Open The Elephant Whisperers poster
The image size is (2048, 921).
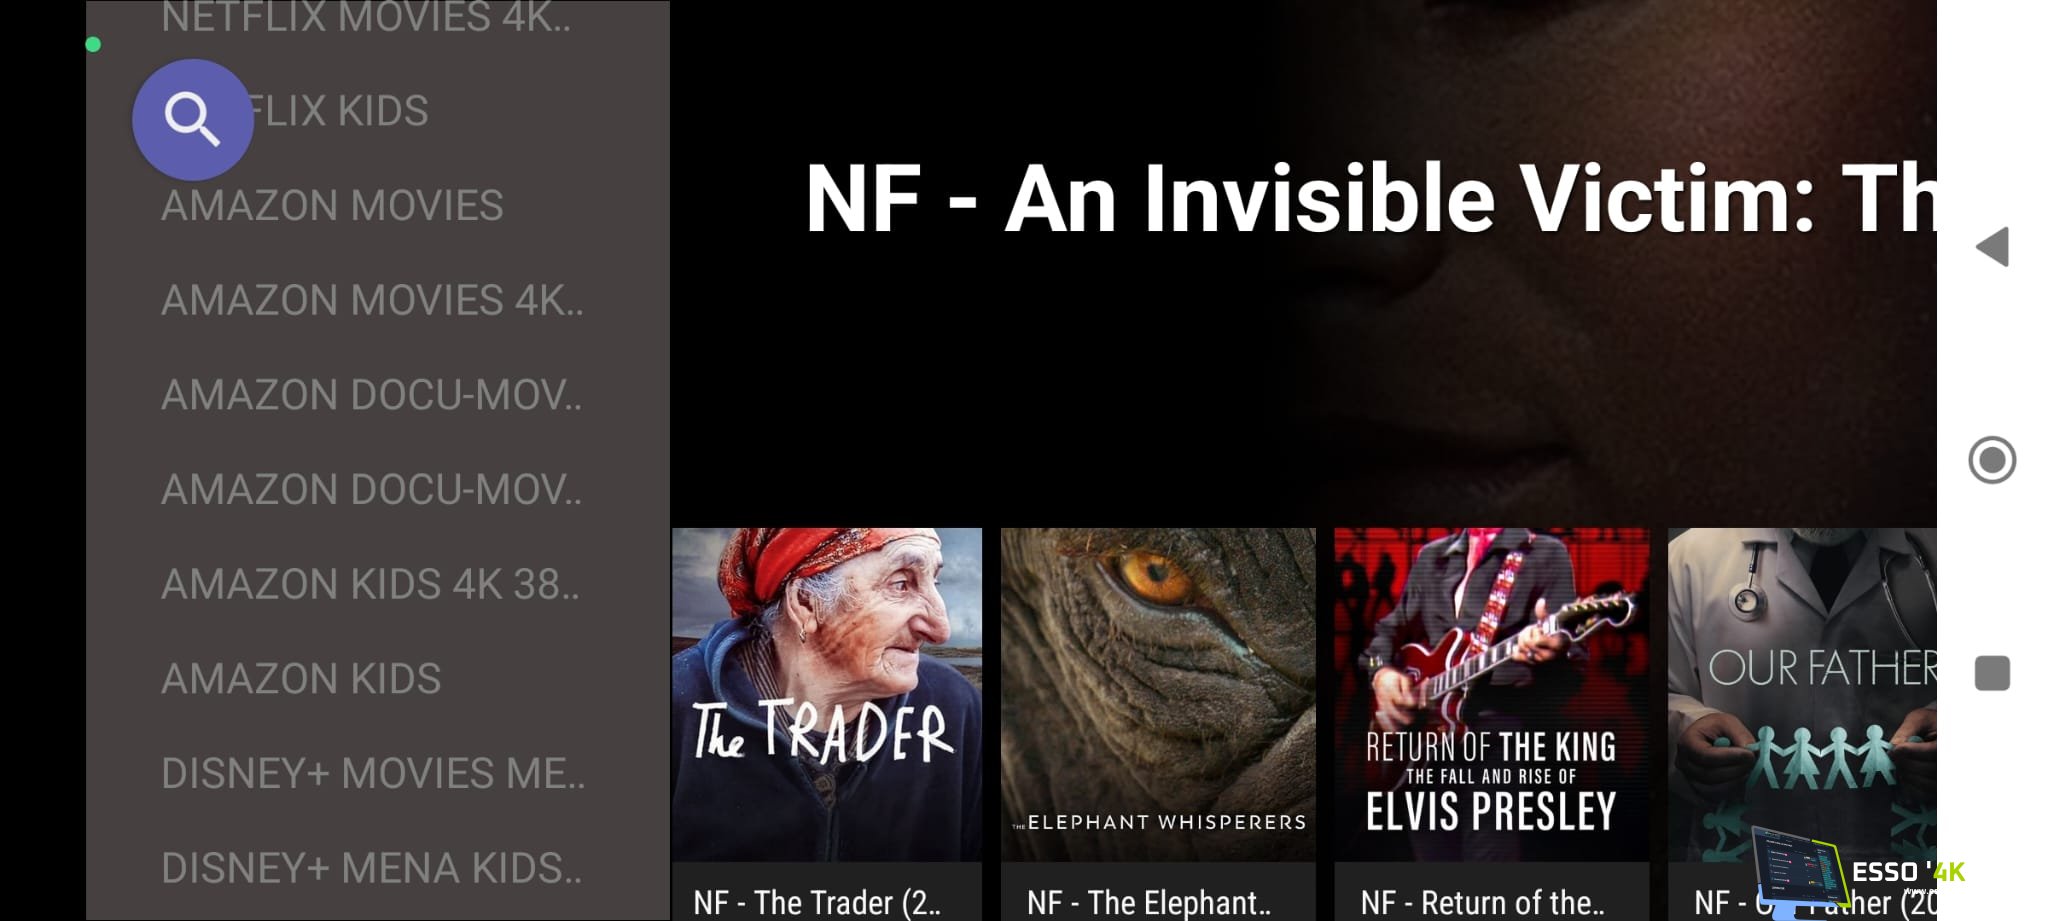pyautogui.click(x=1158, y=695)
